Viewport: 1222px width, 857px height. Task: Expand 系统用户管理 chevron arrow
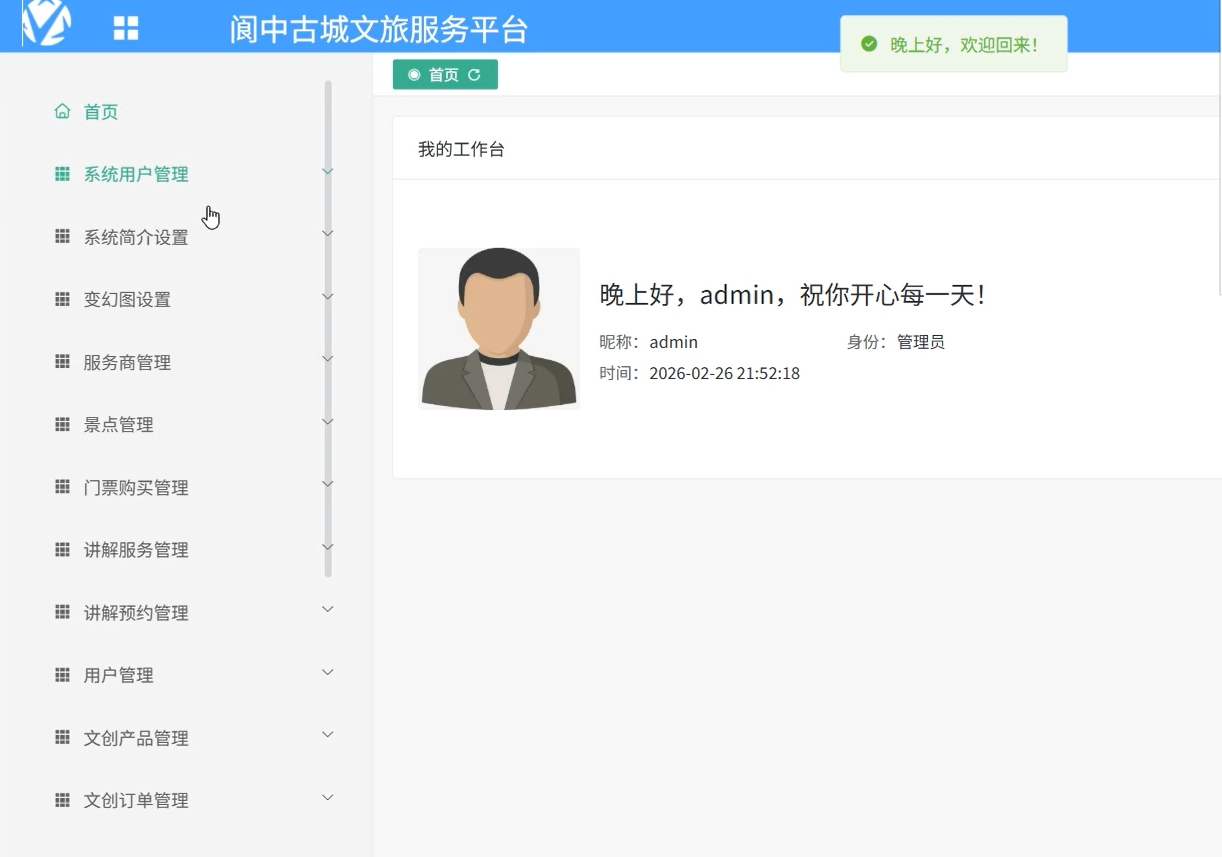click(327, 172)
